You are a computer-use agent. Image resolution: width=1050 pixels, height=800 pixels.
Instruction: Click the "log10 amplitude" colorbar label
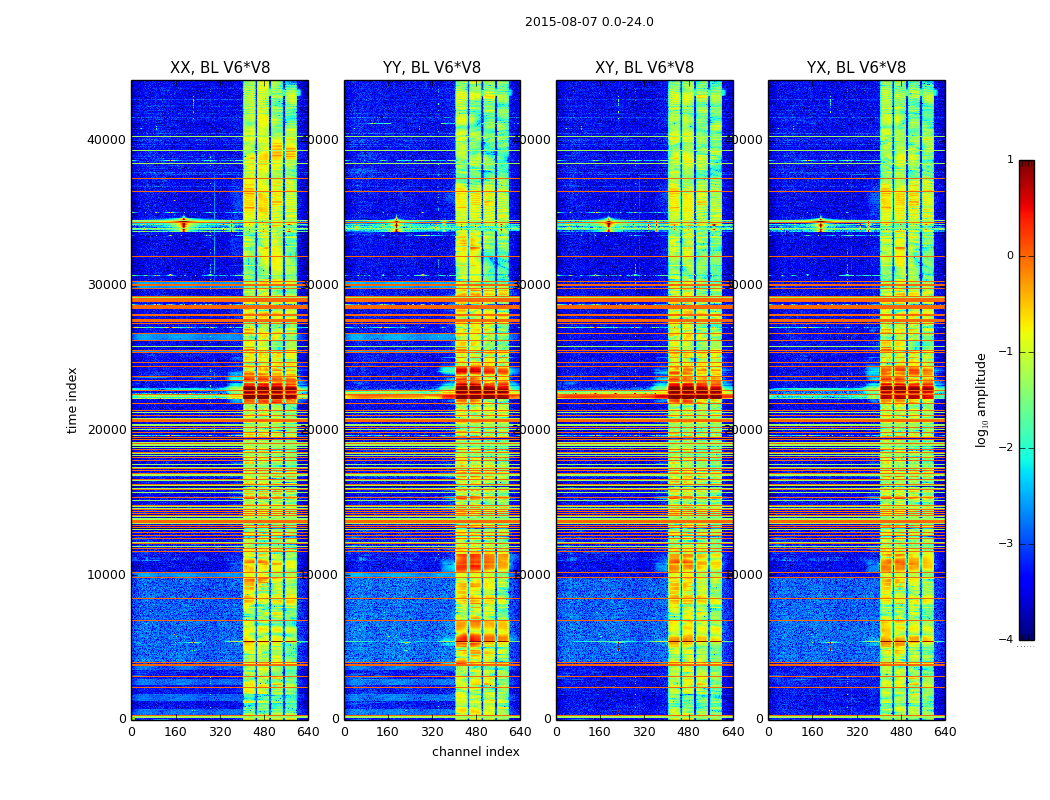(x=982, y=400)
